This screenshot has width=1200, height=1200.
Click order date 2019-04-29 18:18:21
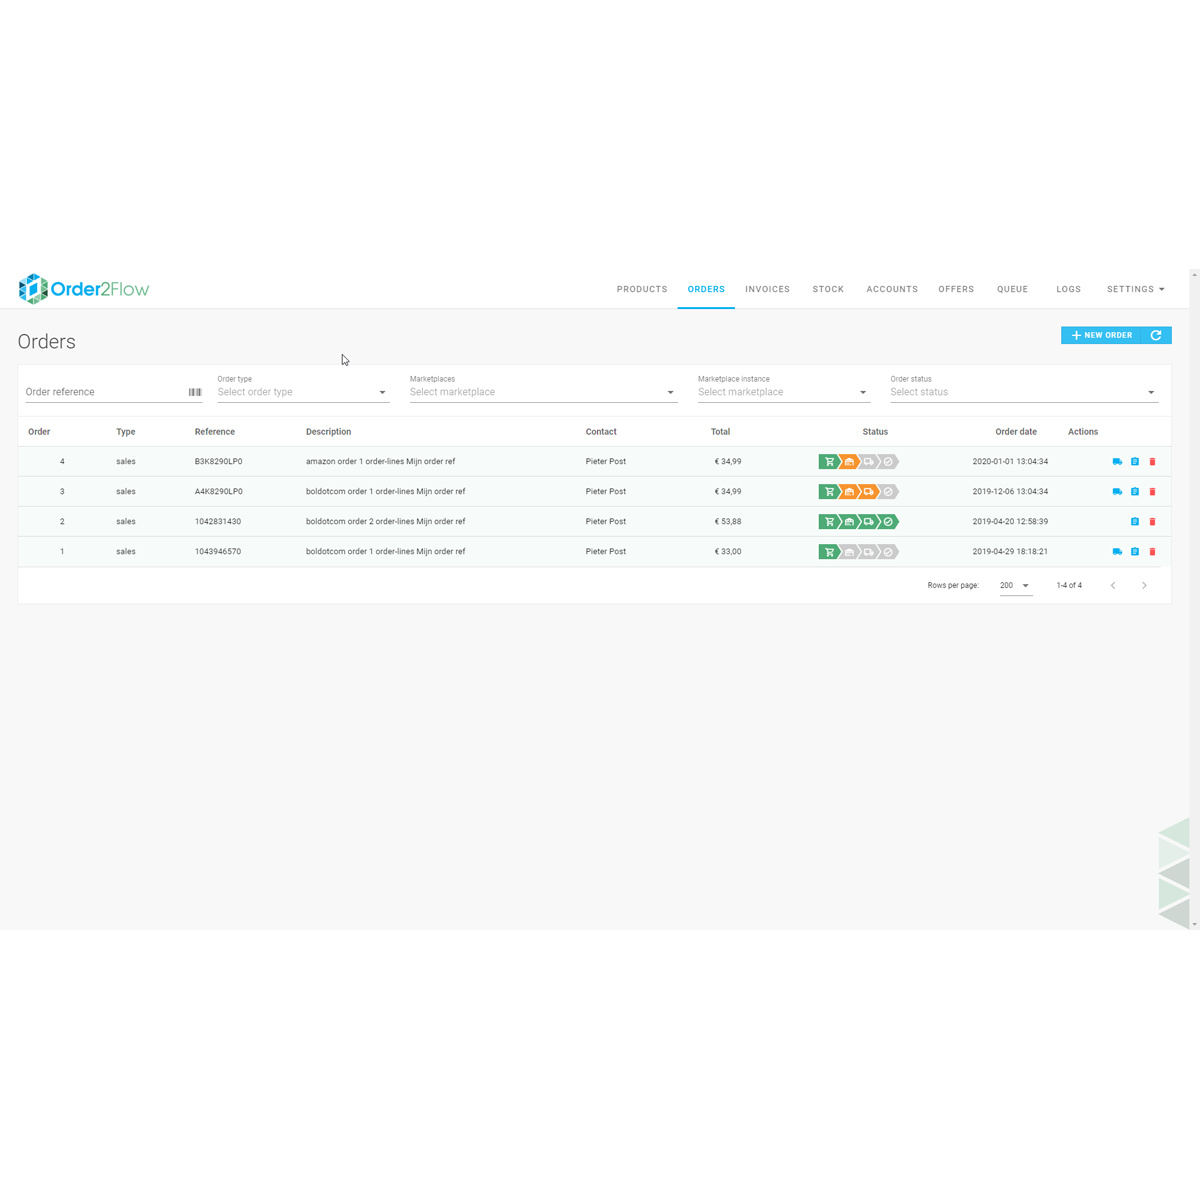point(1010,552)
